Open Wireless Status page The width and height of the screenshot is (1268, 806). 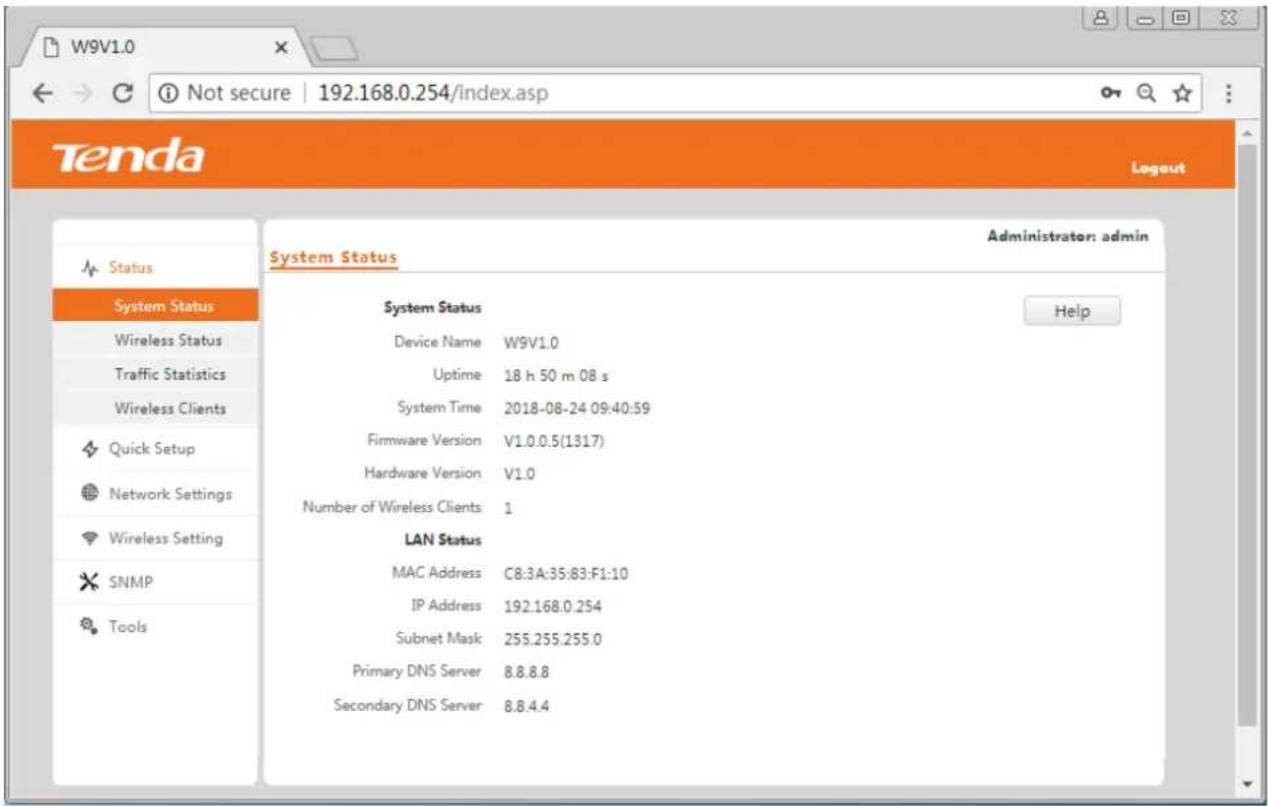pyautogui.click(x=155, y=340)
